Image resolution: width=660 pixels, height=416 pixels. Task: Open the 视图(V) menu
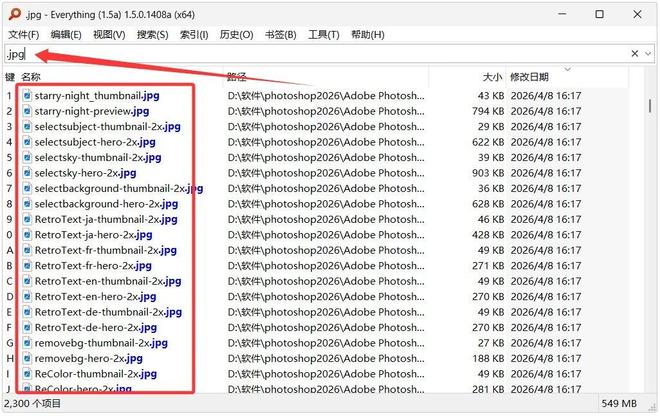click(x=109, y=35)
